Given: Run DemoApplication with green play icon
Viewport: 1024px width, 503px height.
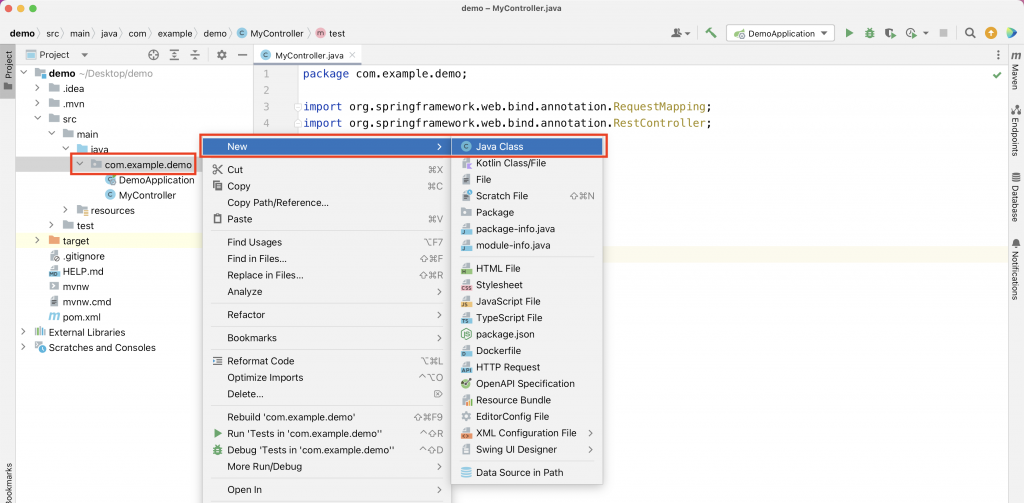Looking at the screenshot, I should pos(849,33).
